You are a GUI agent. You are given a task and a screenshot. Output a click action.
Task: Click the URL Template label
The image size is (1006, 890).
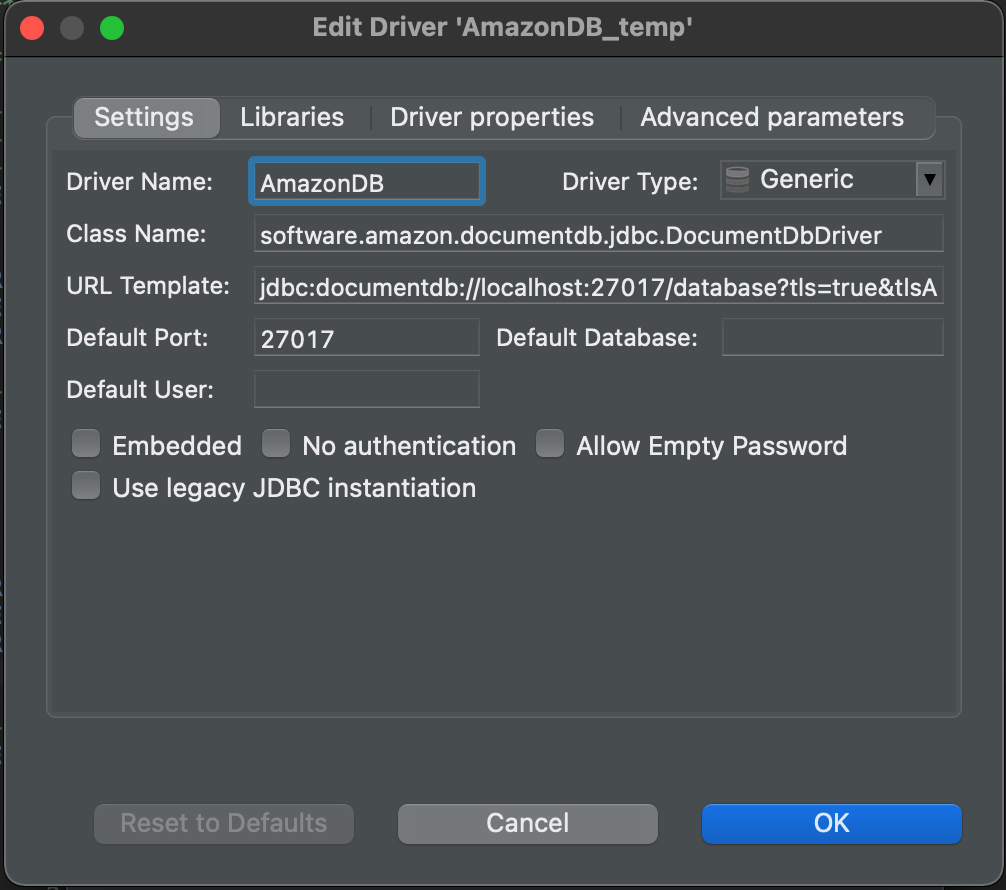(148, 286)
